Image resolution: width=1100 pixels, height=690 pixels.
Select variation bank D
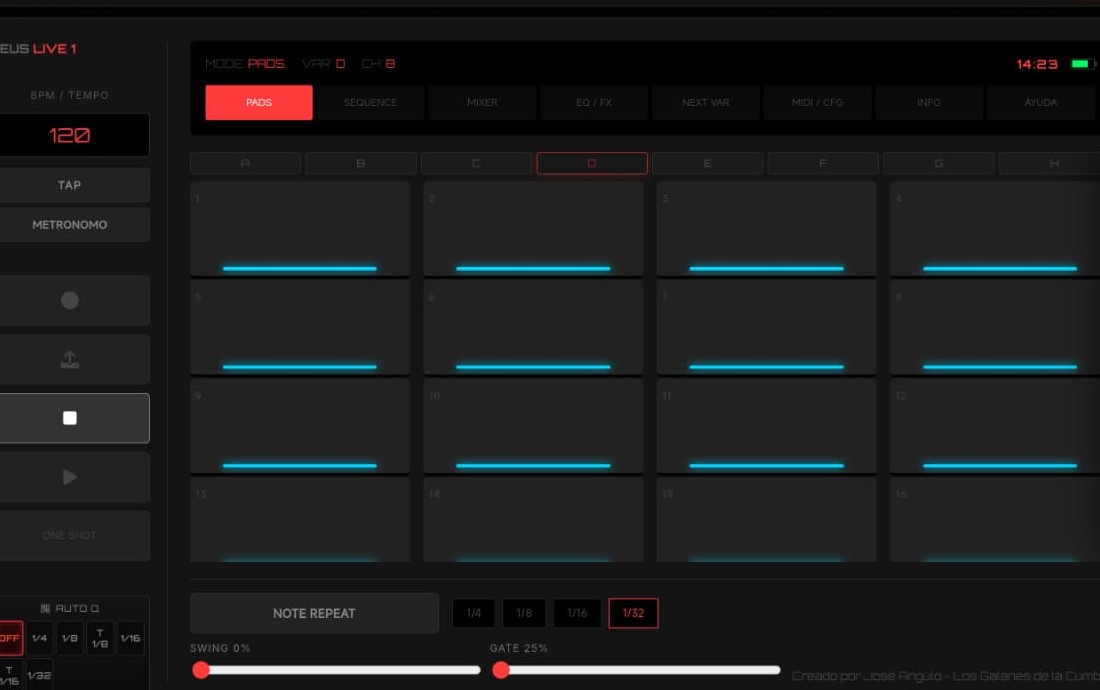tap(592, 163)
